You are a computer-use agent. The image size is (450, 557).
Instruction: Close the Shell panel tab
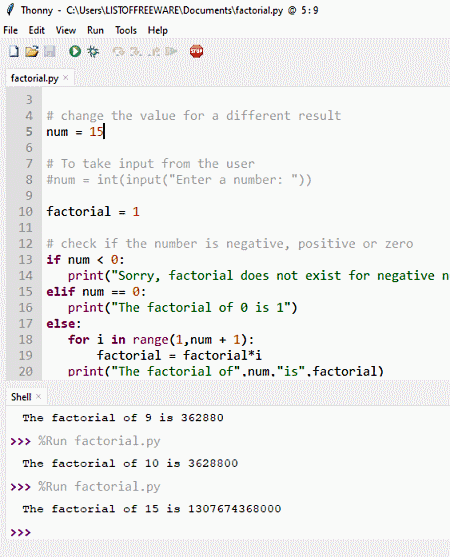click(39, 396)
